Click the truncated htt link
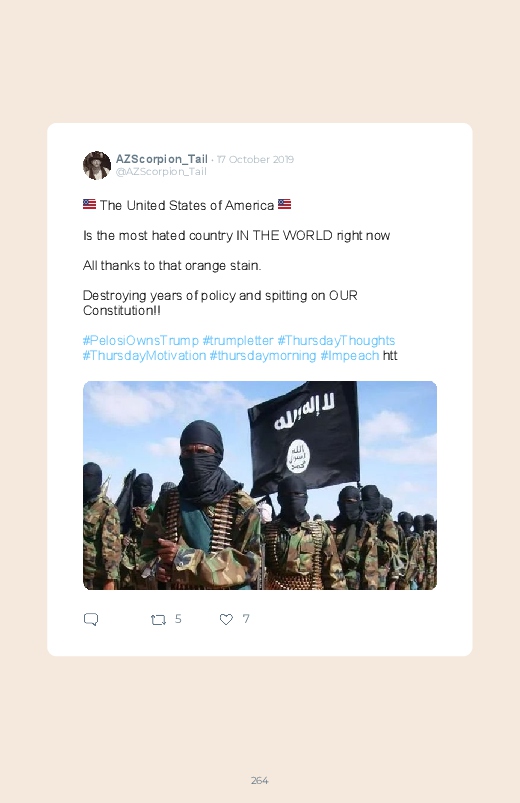Screen dimensions: 520x803 point(390,355)
